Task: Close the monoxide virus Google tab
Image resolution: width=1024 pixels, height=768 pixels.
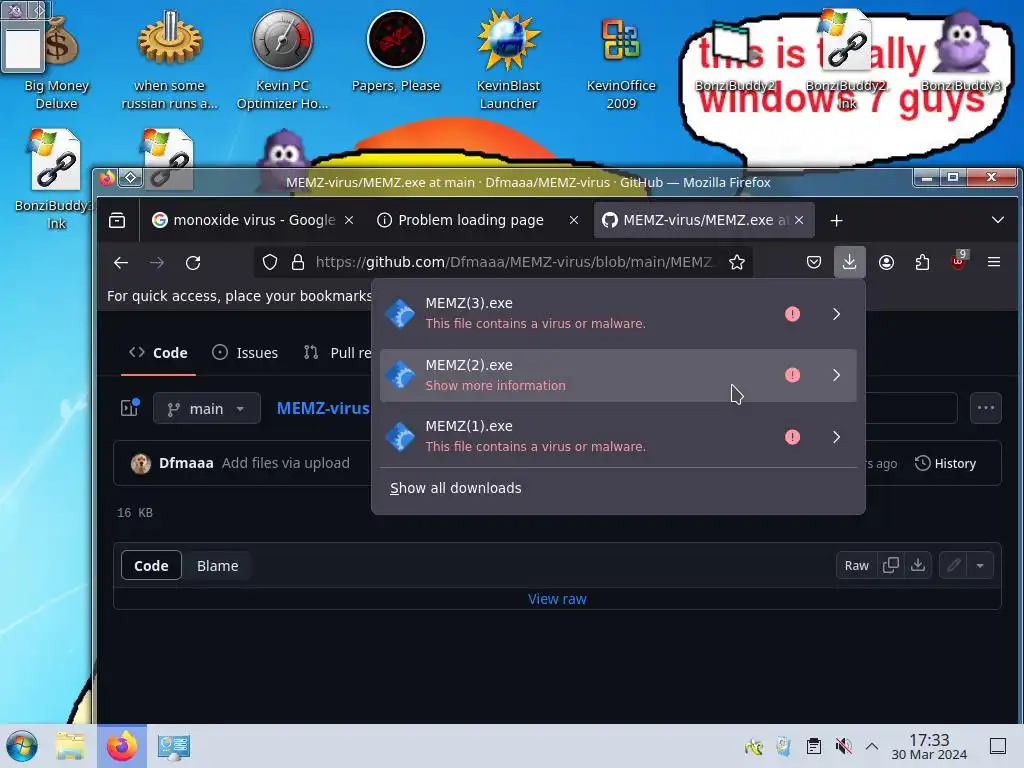Action: click(349, 220)
